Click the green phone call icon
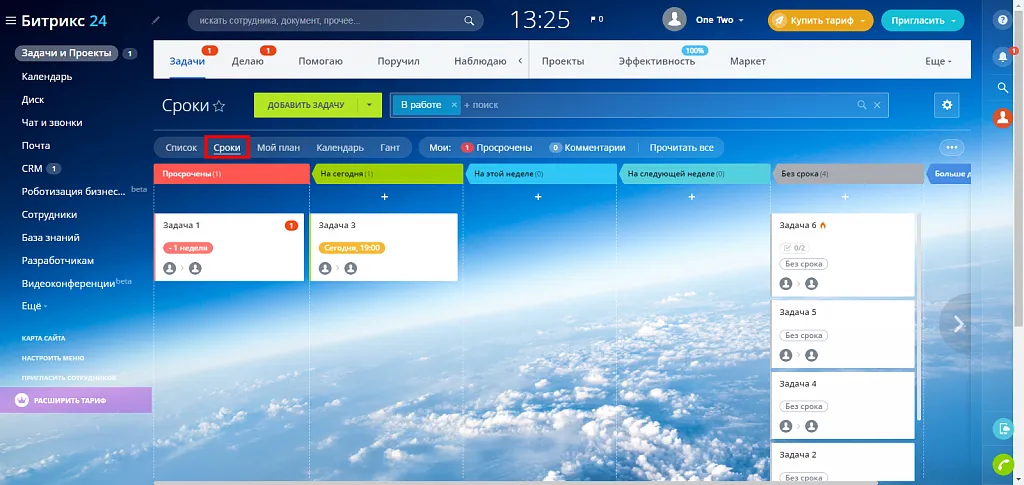1024x485 pixels. coord(1002,464)
